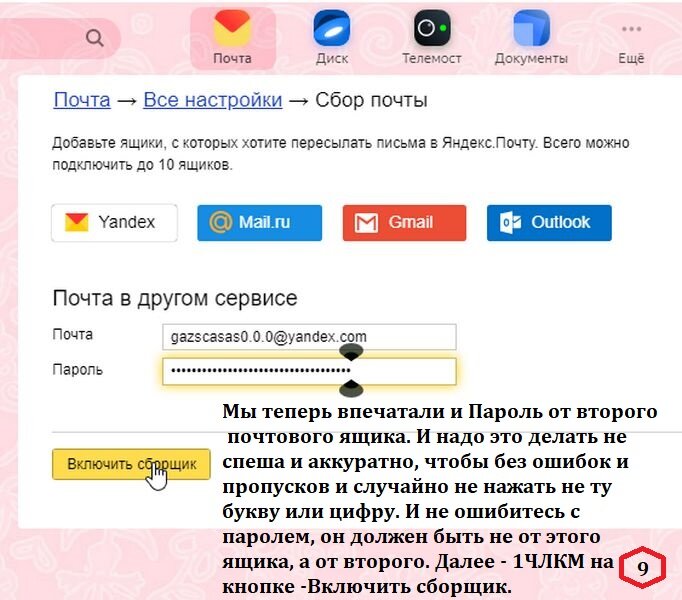
Task: Click the Почта в другом сервисе heading
Action: 175,298
